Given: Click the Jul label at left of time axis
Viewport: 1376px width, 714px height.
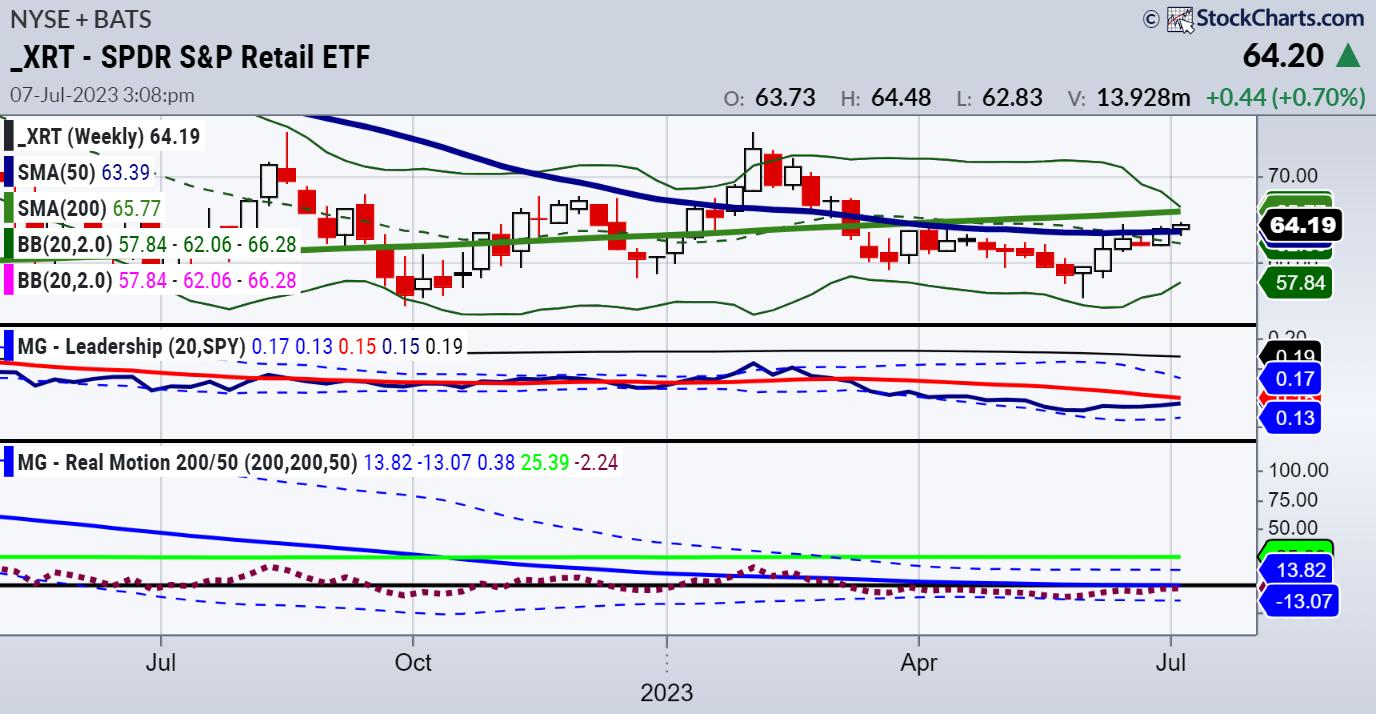Looking at the screenshot, I should [160, 661].
